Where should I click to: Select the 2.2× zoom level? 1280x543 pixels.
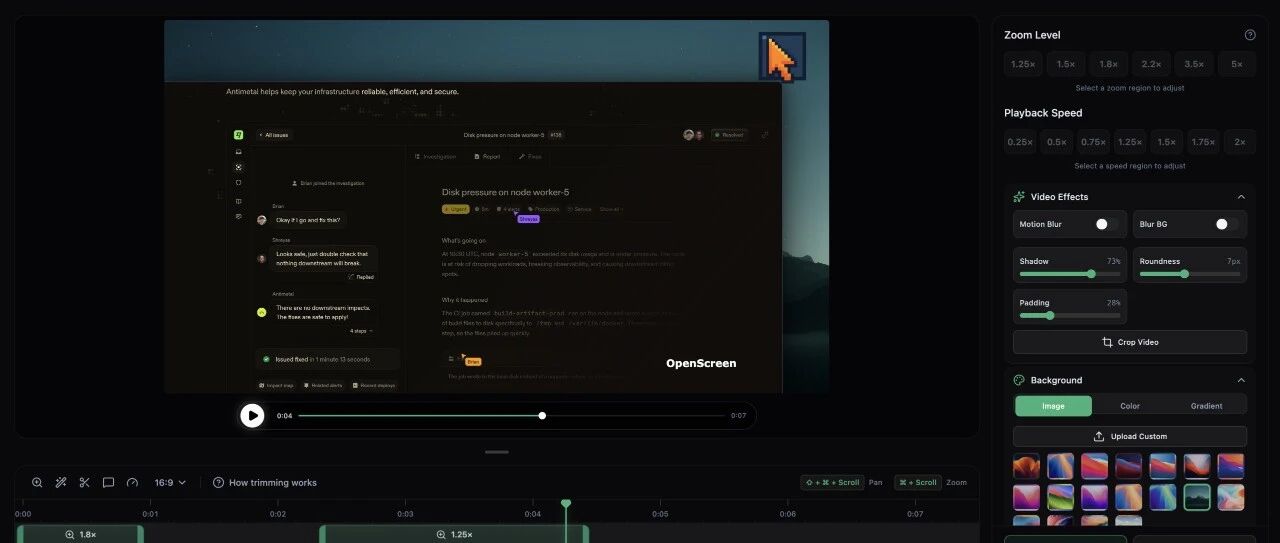[1151, 64]
